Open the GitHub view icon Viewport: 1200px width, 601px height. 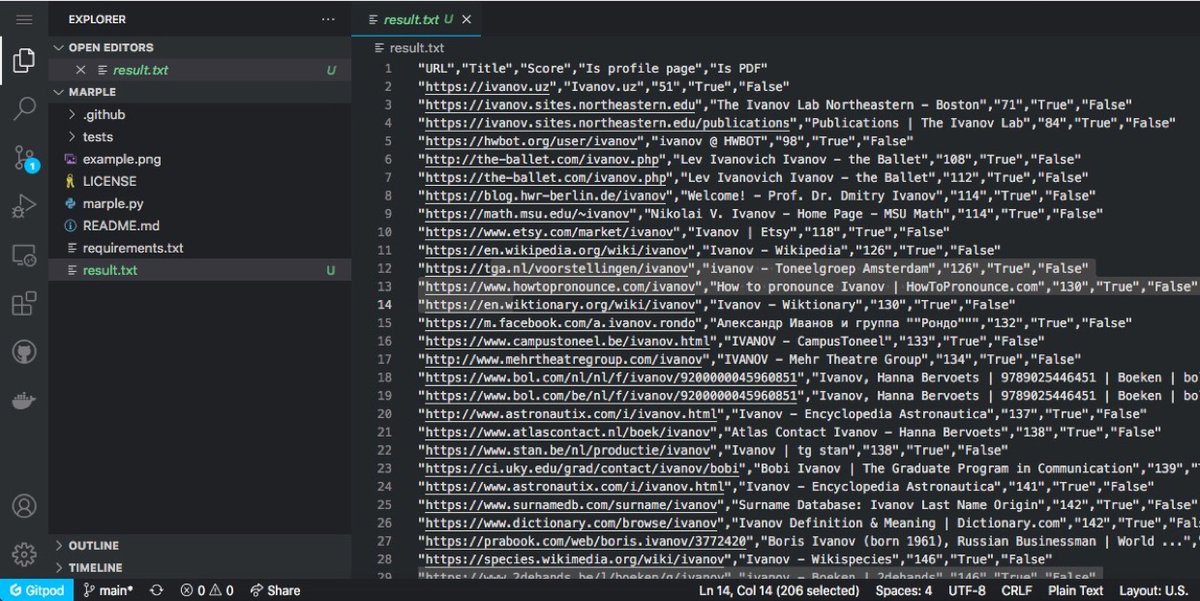point(24,353)
